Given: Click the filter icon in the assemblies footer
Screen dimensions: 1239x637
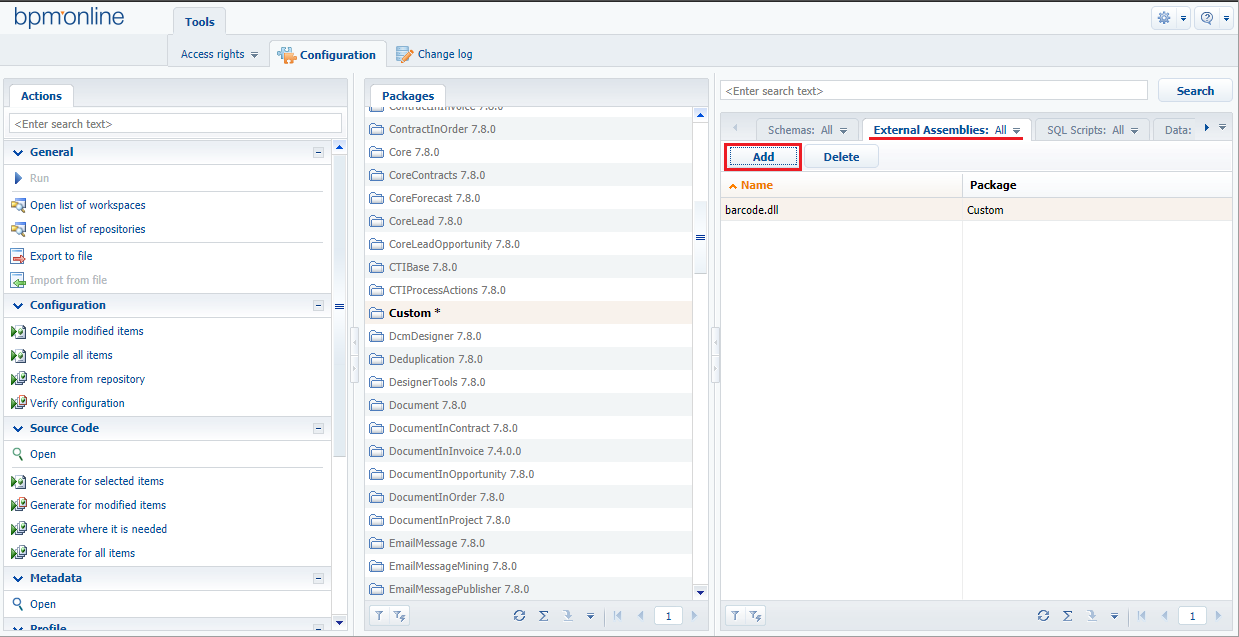Looking at the screenshot, I should click(734, 616).
